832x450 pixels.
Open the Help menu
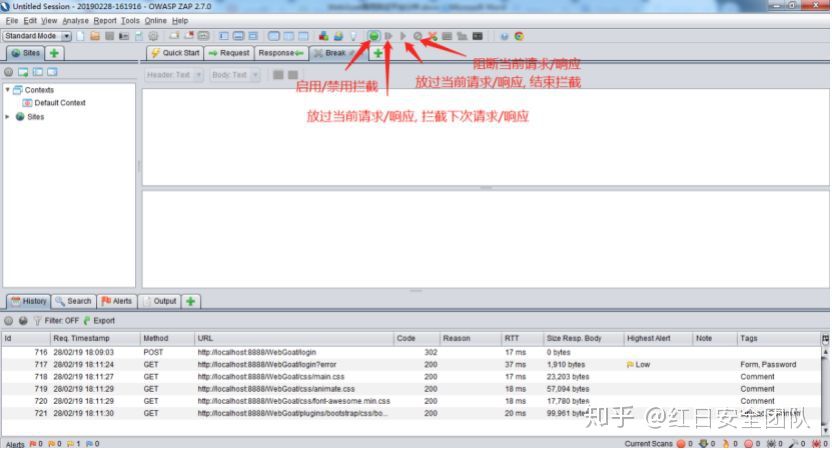coord(180,21)
